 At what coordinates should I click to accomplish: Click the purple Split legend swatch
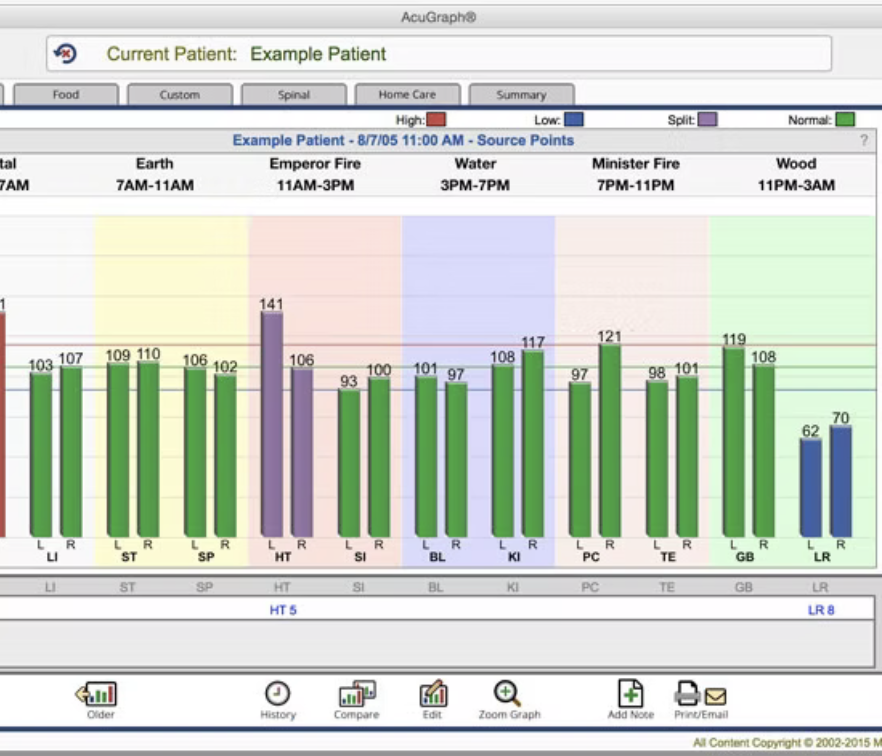click(707, 119)
